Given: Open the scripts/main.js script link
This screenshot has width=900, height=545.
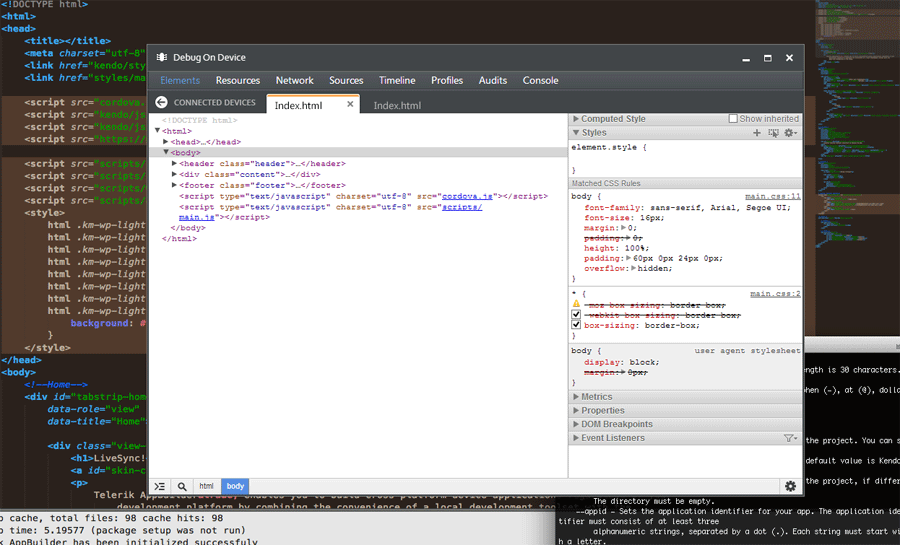Looking at the screenshot, I should point(462,207).
